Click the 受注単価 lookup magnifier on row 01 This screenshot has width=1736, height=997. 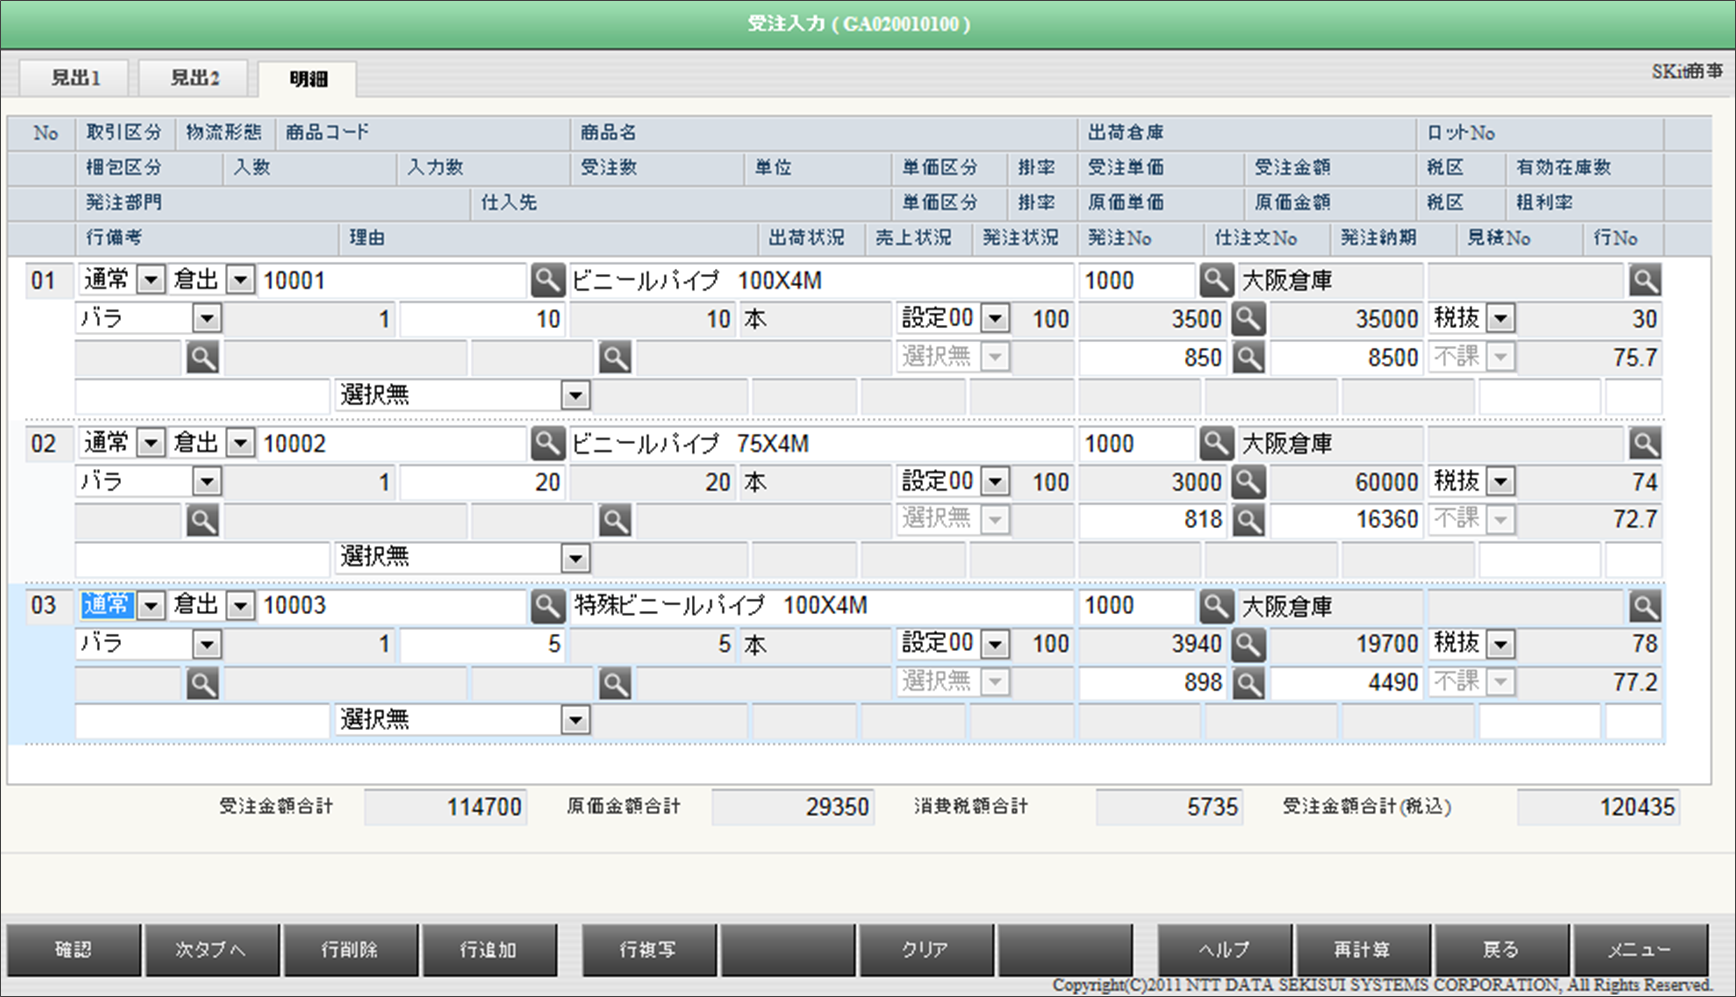[x=1247, y=318]
